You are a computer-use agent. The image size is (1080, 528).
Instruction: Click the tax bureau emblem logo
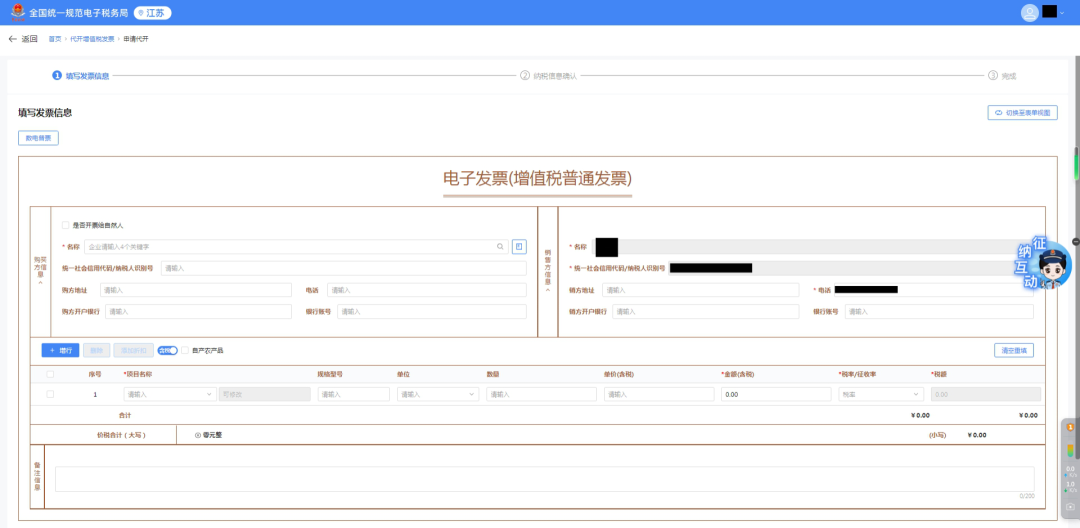coord(17,13)
